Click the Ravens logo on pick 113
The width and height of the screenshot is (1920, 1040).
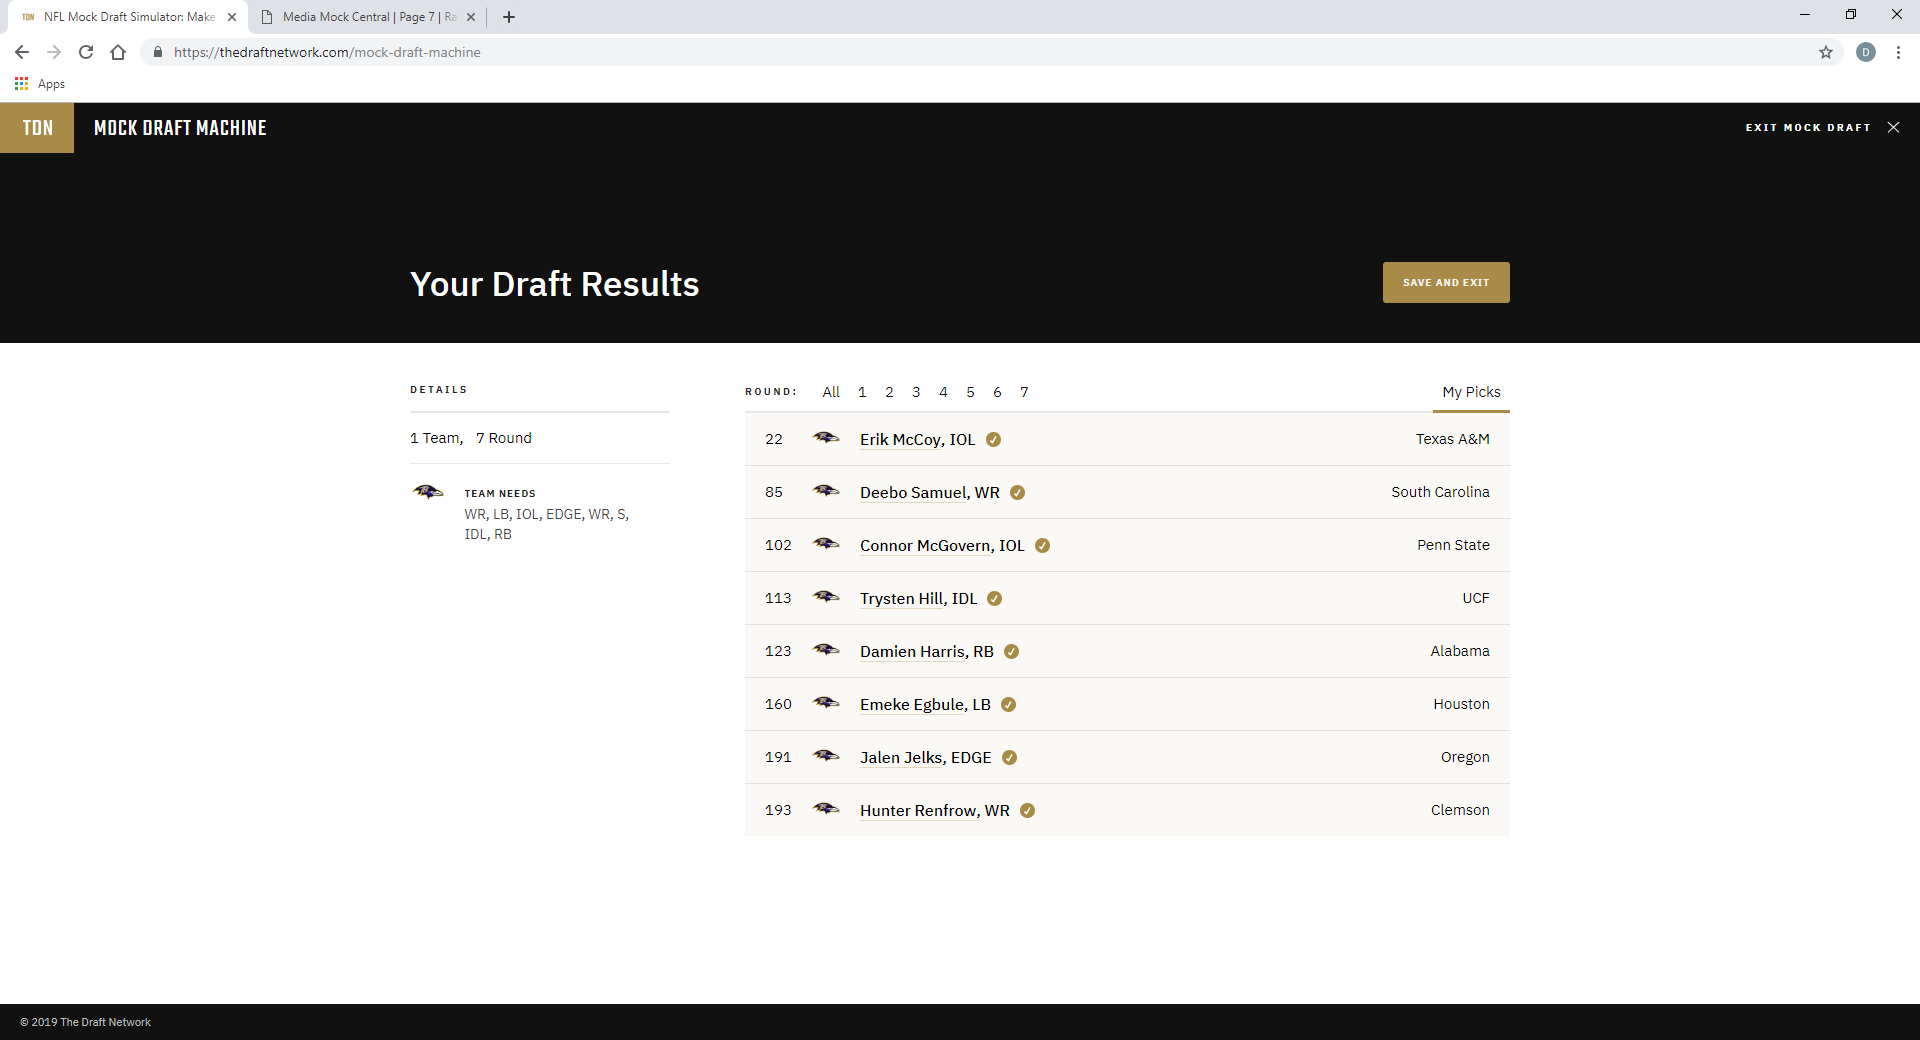click(826, 597)
